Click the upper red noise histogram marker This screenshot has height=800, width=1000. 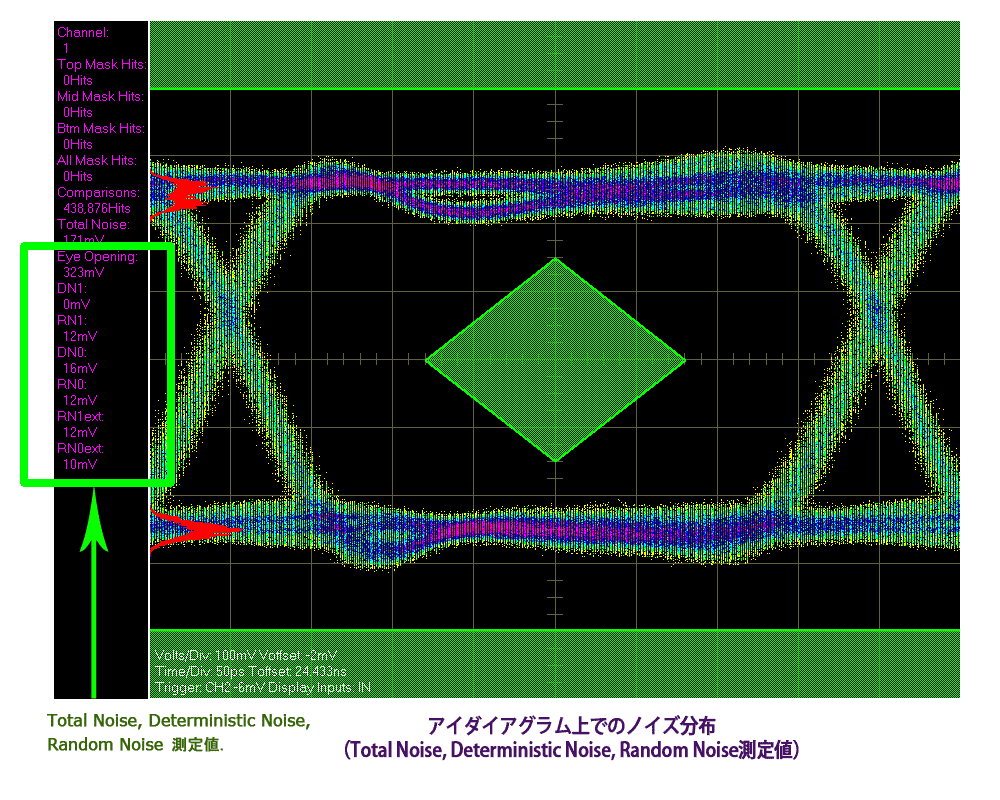(178, 192)
